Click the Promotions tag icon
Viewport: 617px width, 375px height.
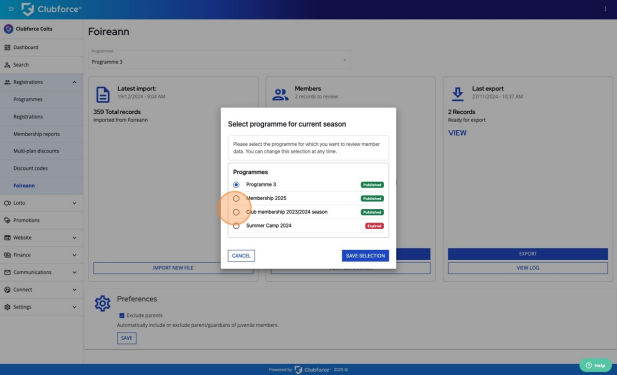7,220
